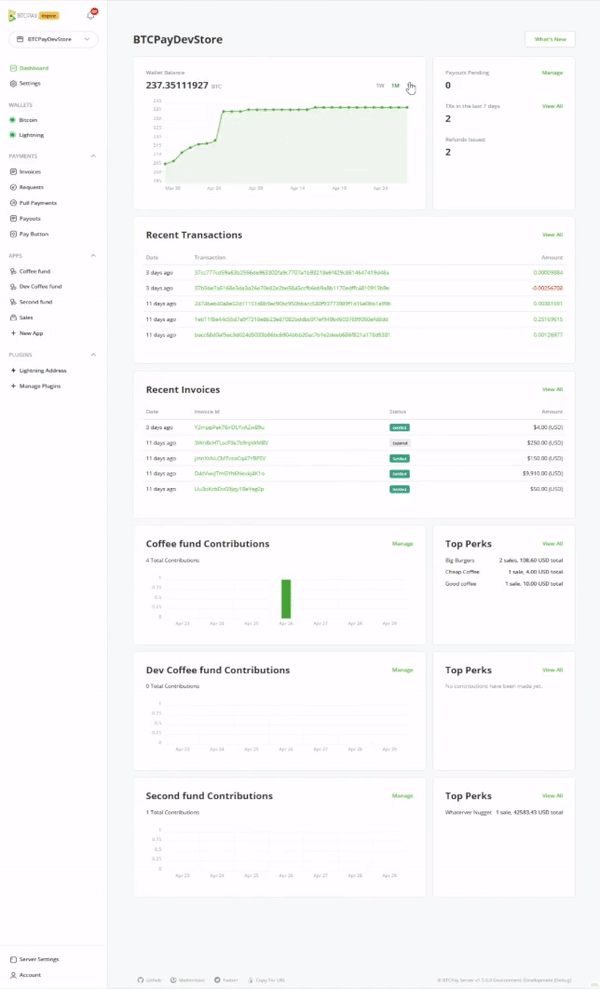Click the Dev Coffee fund app icon

13,286
